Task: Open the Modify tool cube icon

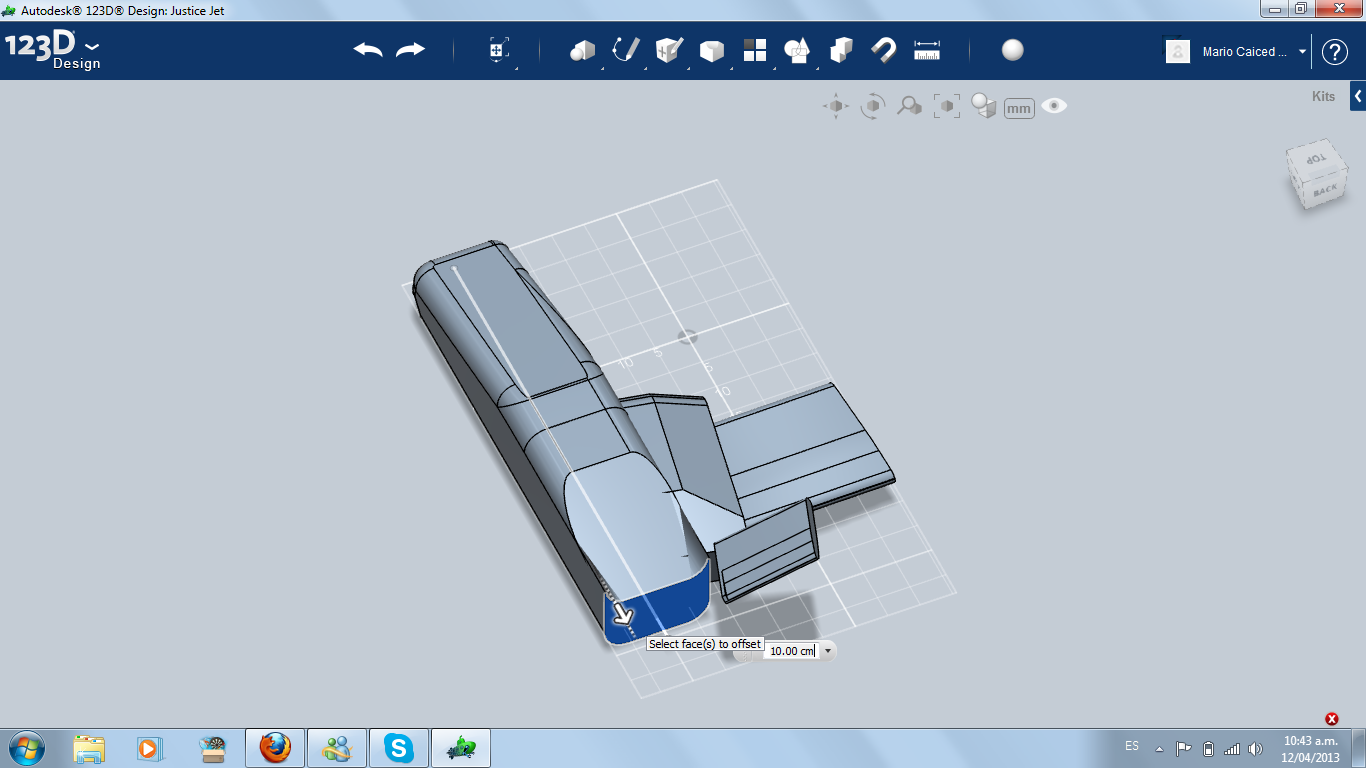Action: (x=712, y=50)
